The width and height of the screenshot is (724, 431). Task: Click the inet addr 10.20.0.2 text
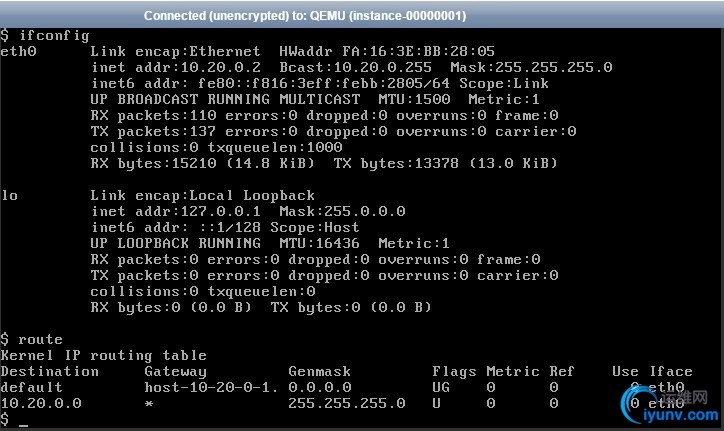click(x=176, y=67)
